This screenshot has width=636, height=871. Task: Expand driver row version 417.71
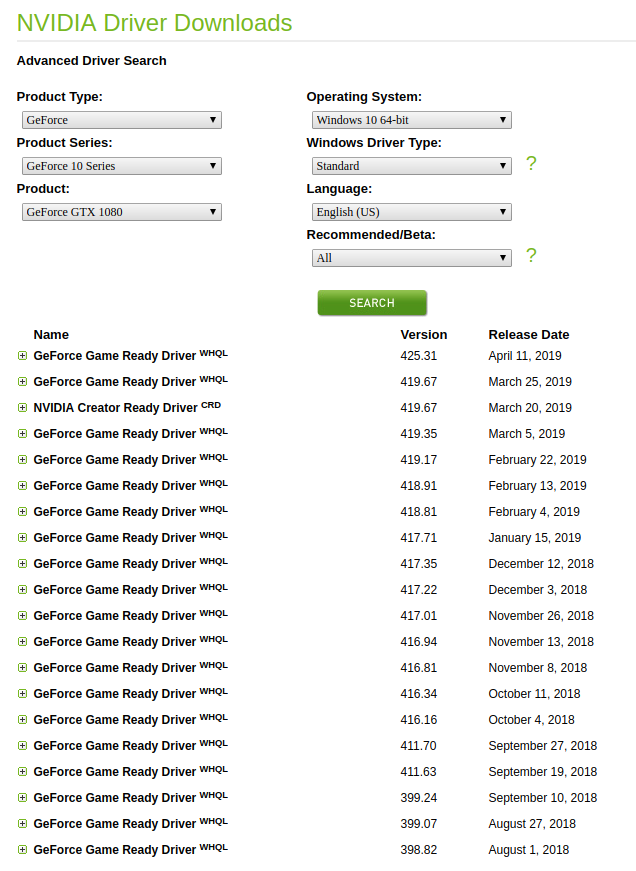pyautogui.click(x=22, y=538)
